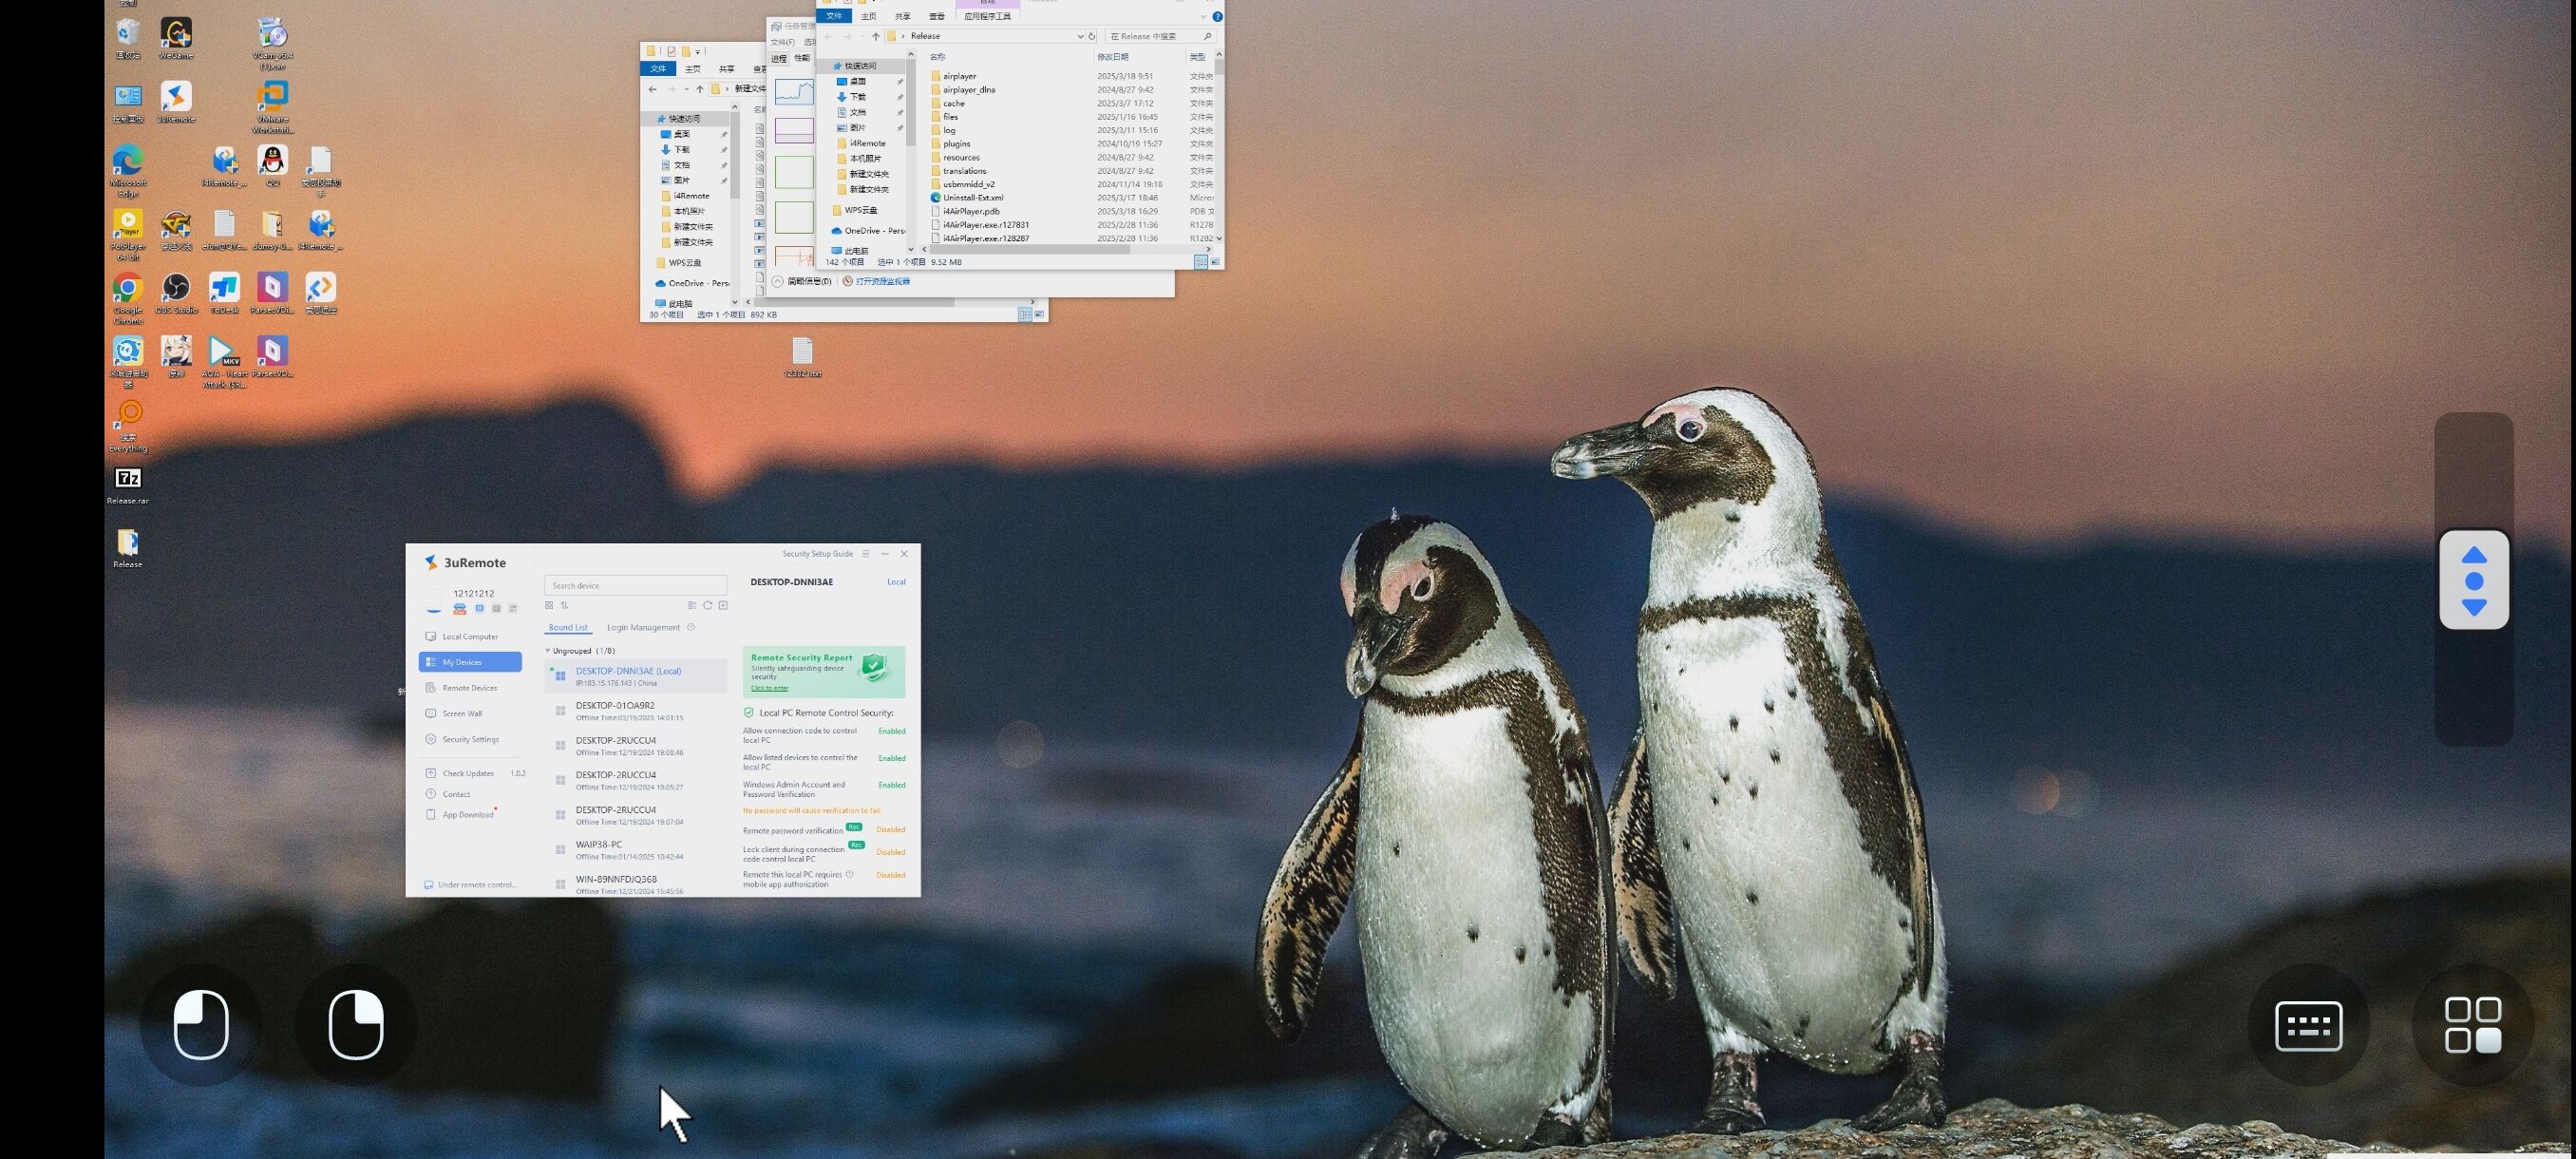Screen dimensions: 2576x1159
Task: Tap the right mouse button overlay
Action: [x=356, y=1024]
